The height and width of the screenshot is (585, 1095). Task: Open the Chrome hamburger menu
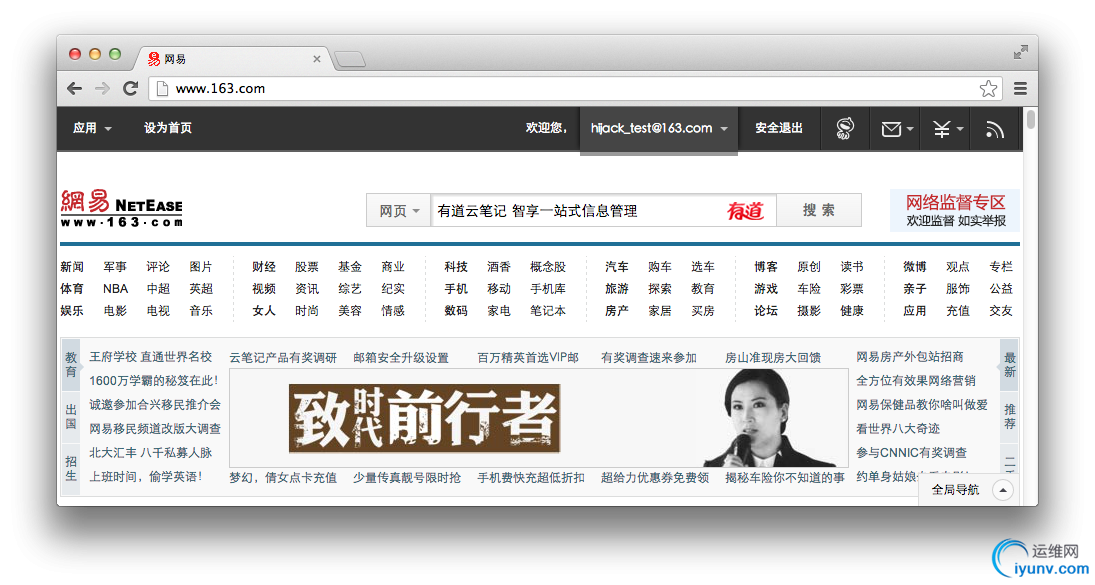[1020, 89]
